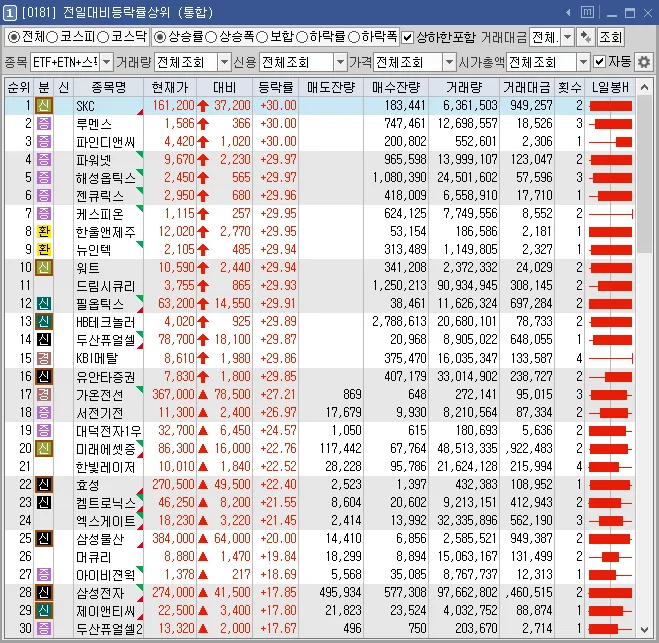Click the 신 badge icon for 삼성전자
The image size is (659, 643).
44,593
